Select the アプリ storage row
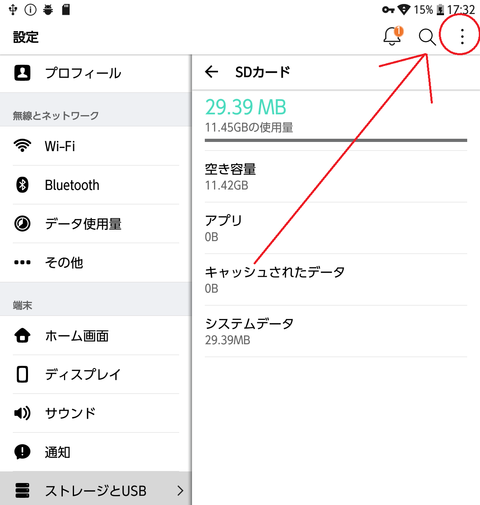Image resolution: width=480 pixels, height=505 pixels. pos(336,228)
